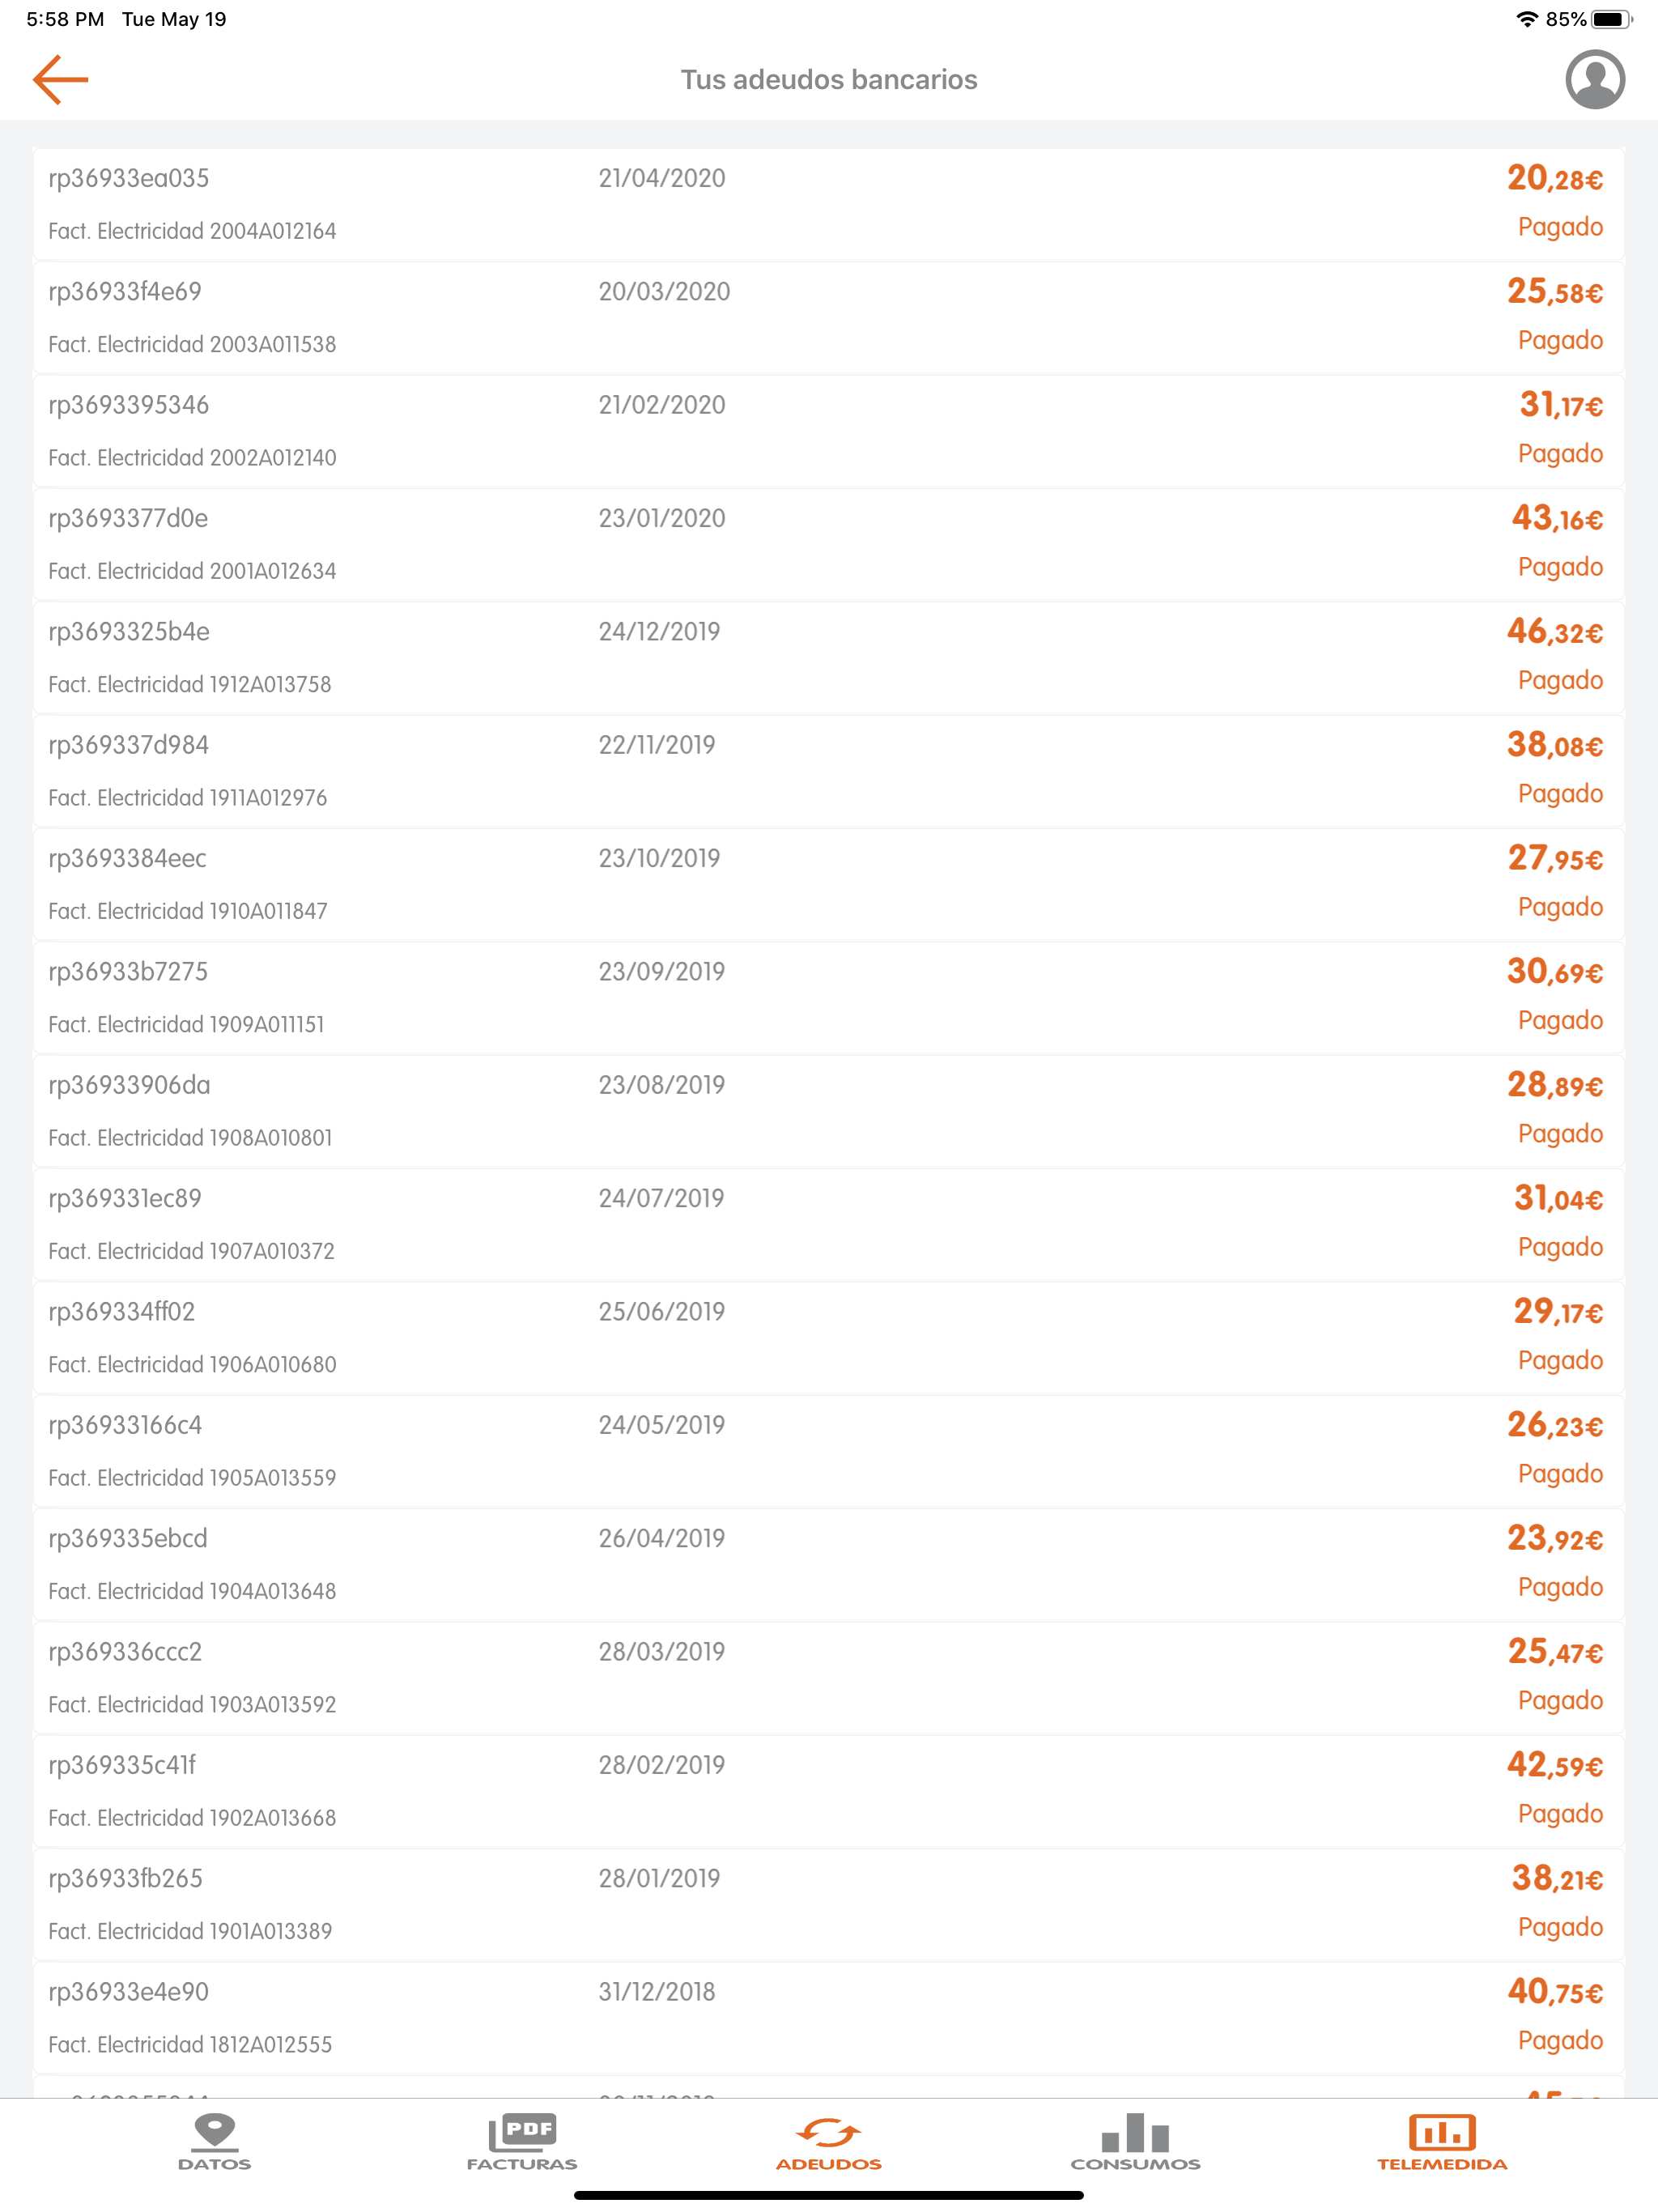Open the Consumos bar chart icon
This screenshot has height=2212, width=1658.
(1135, 2132)
